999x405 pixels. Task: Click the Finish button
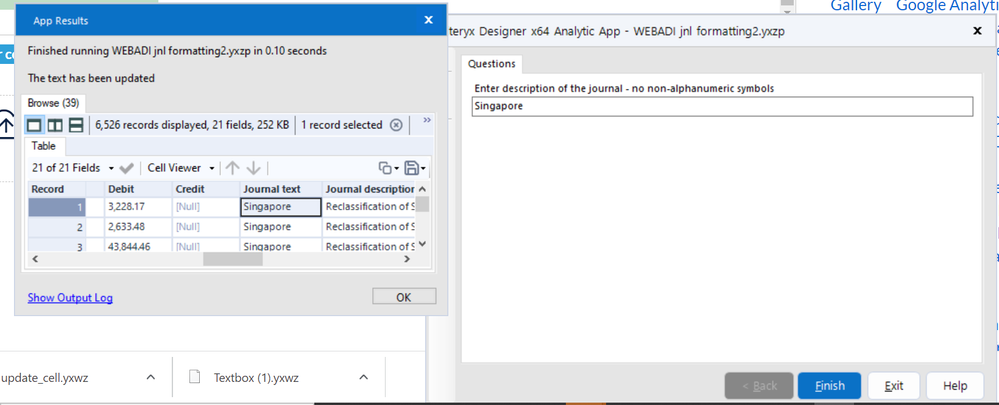[830, 385]
